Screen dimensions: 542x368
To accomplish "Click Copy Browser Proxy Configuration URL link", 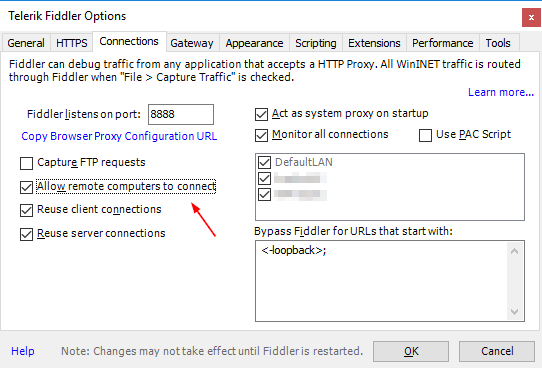I will coord(119,136).
